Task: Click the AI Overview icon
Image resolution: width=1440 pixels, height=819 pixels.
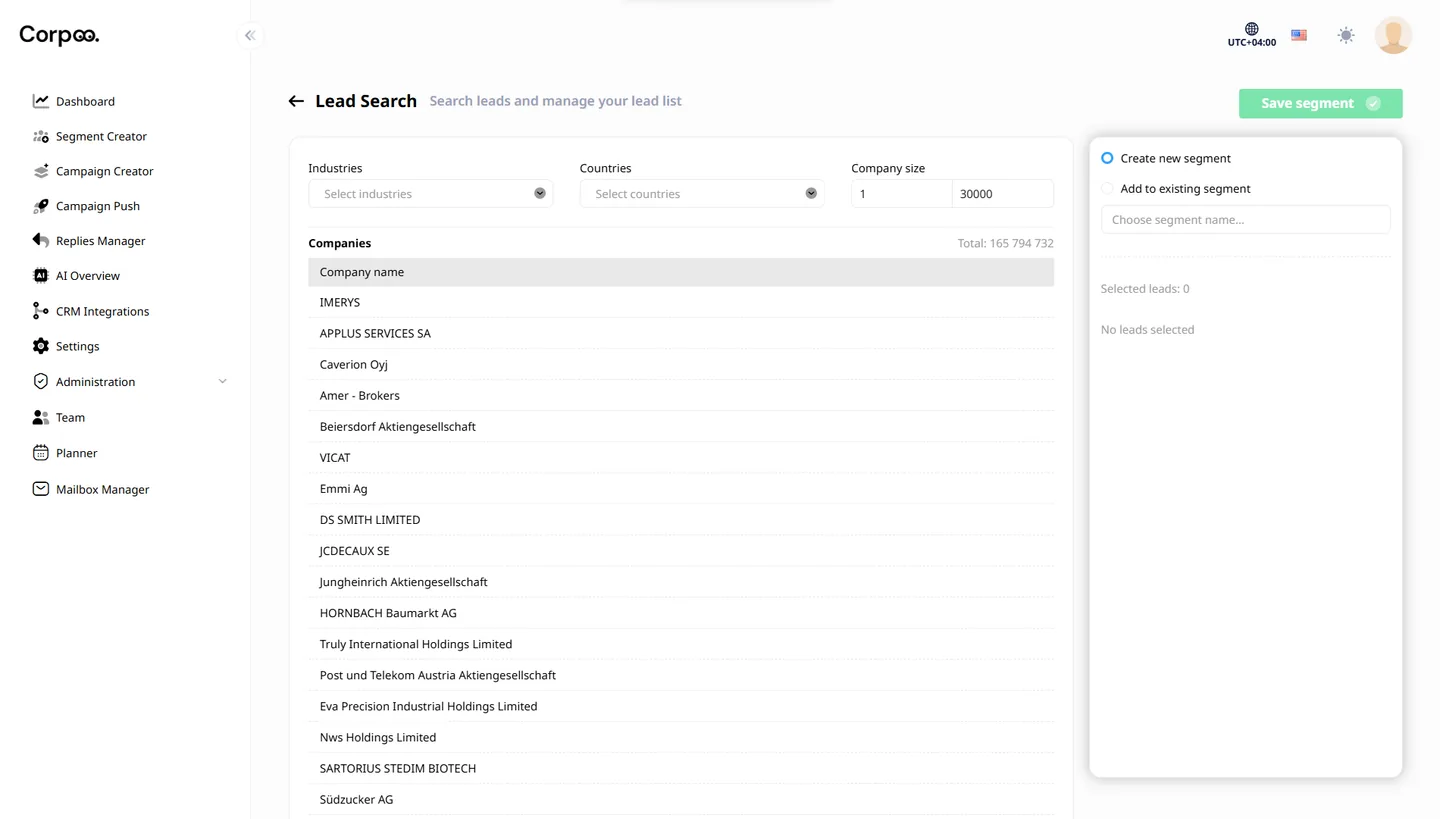Action: click(x=40, y=276)
